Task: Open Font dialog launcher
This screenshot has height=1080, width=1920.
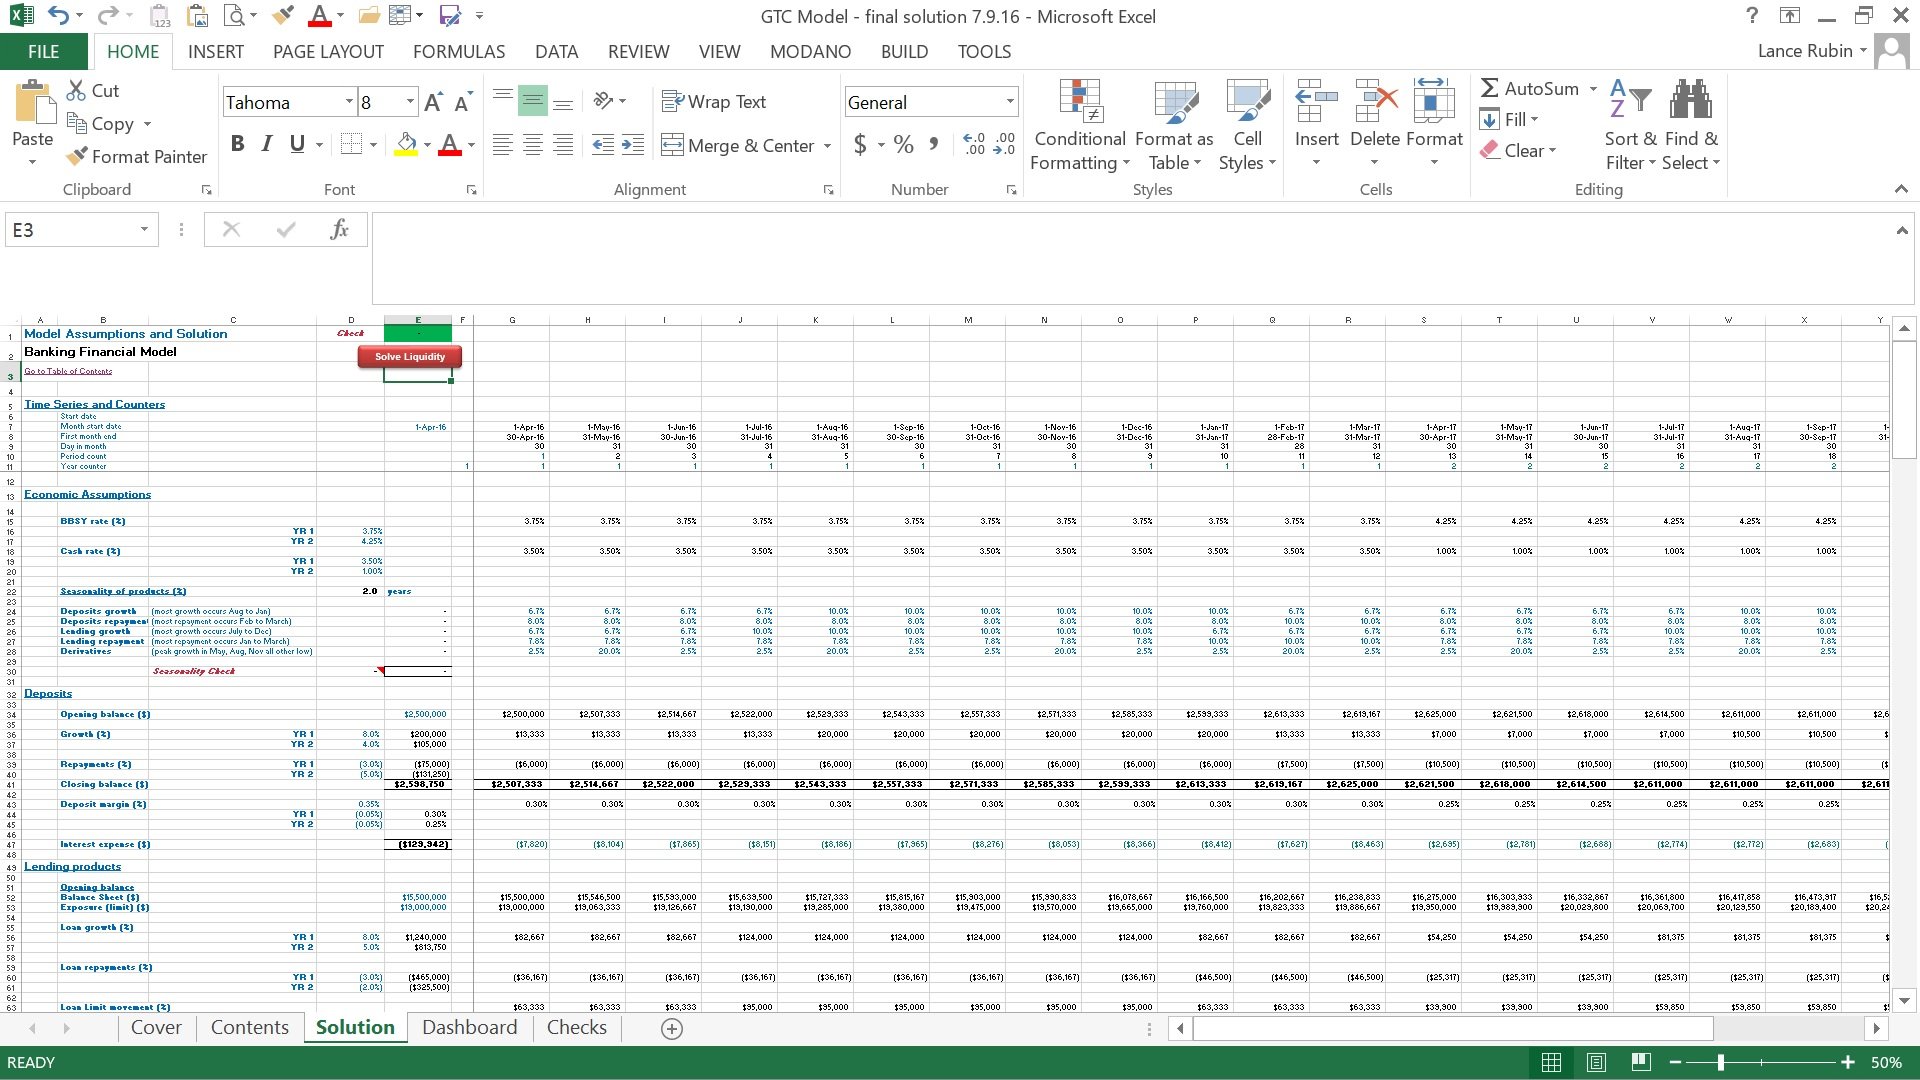Action: [x=471, y=190]
